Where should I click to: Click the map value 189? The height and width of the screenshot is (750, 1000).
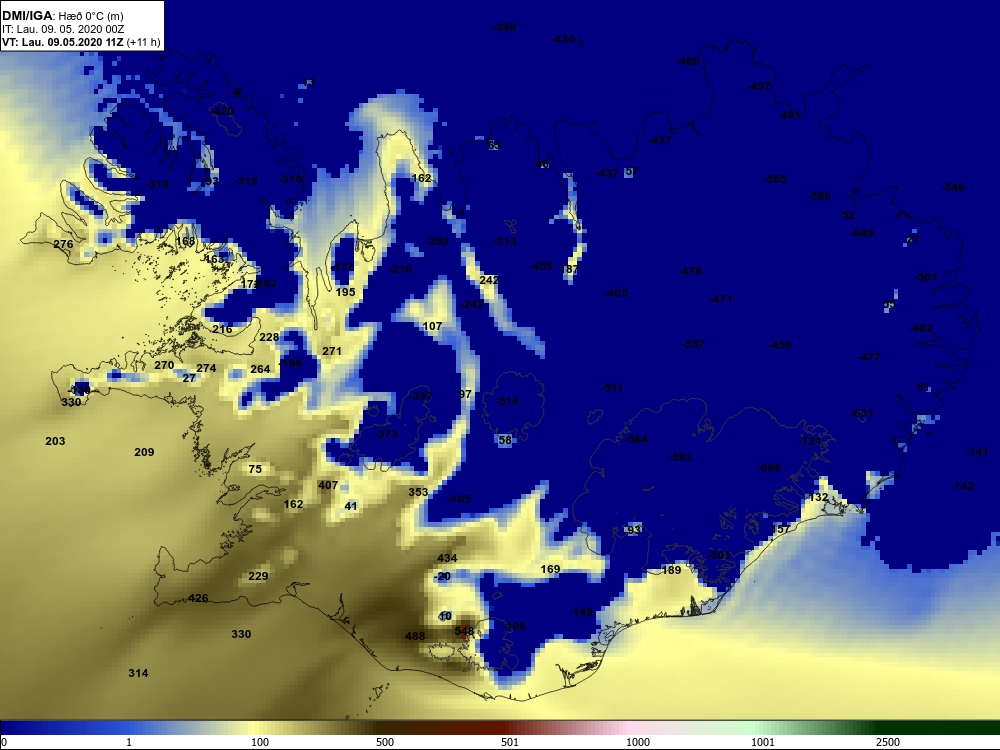[x=672, y=570]
